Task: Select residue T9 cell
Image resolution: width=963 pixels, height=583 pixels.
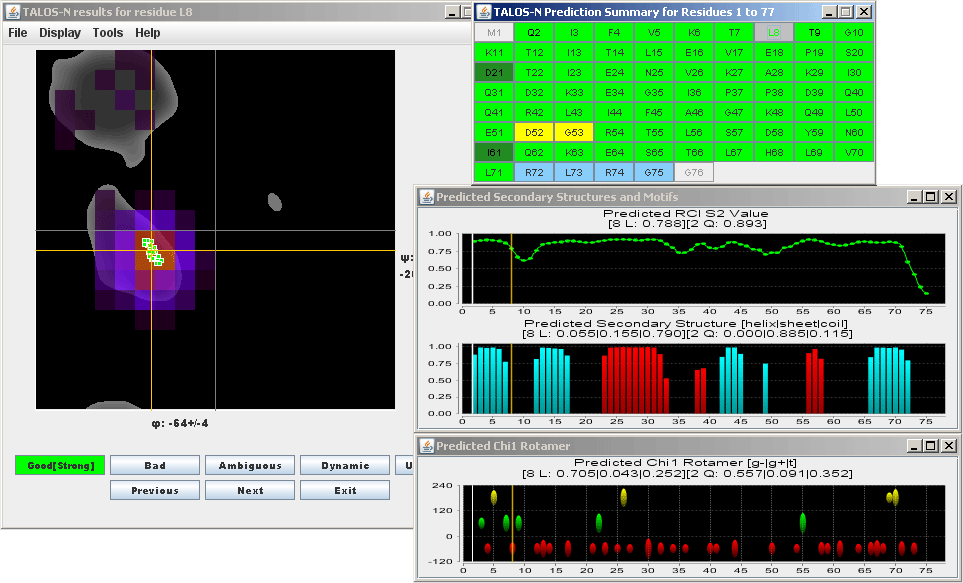Action: tap(814, 33)
